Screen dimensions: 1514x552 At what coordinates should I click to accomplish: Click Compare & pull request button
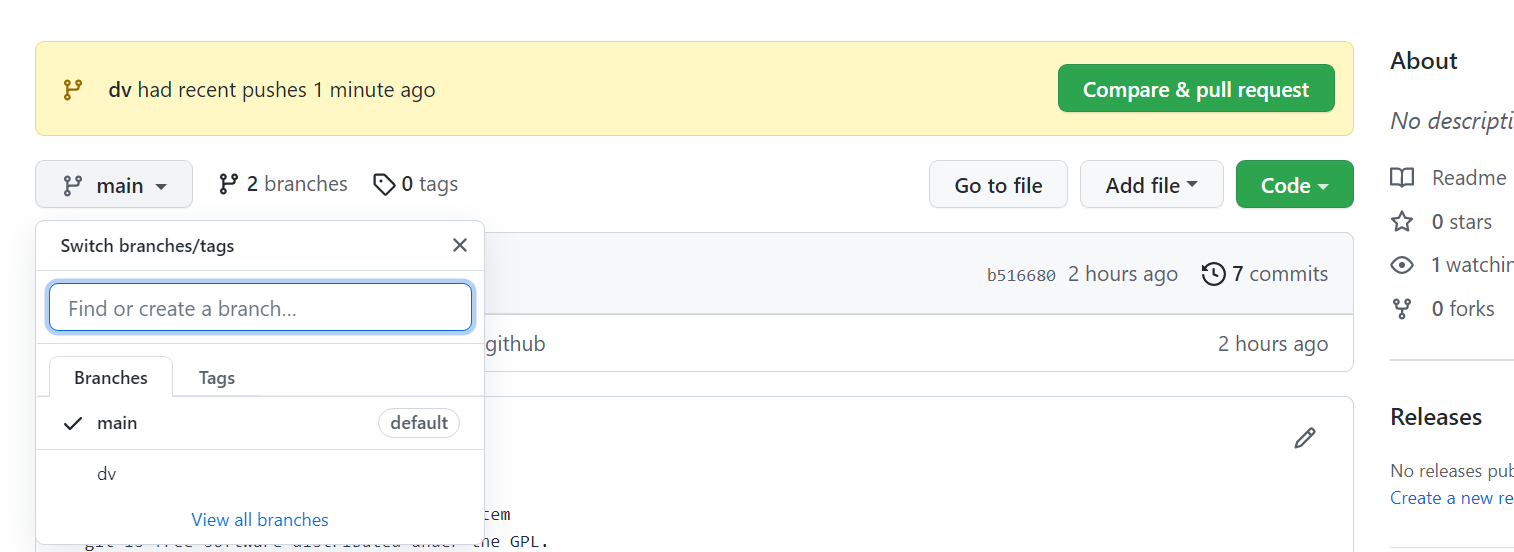[x=1196, y=89]
